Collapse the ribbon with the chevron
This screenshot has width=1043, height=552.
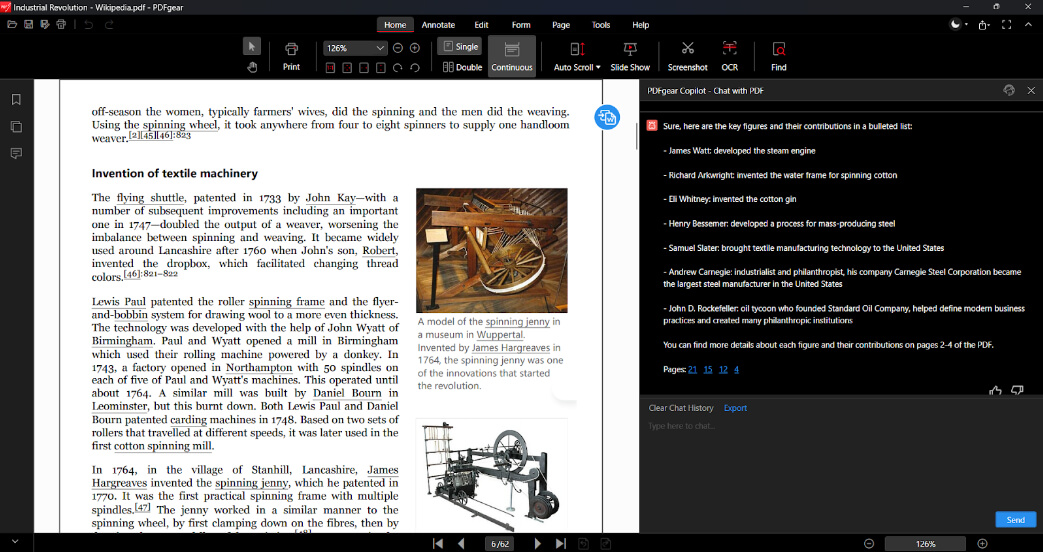[x=1029, y=25]
